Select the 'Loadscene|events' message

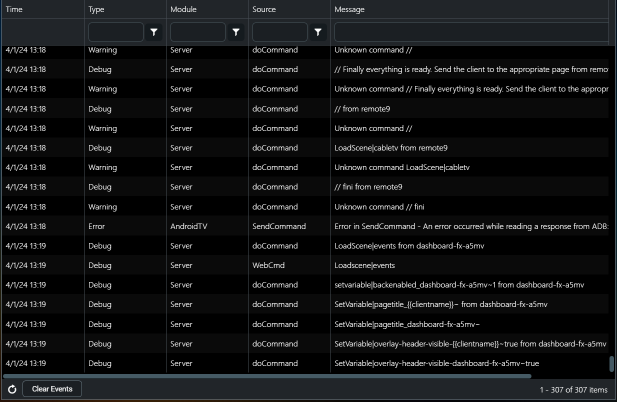364,265
